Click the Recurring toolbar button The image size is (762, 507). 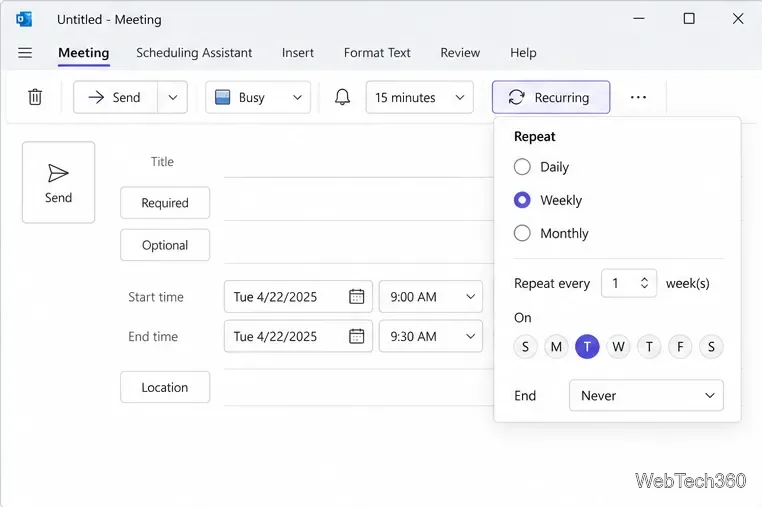coord(551,97)
